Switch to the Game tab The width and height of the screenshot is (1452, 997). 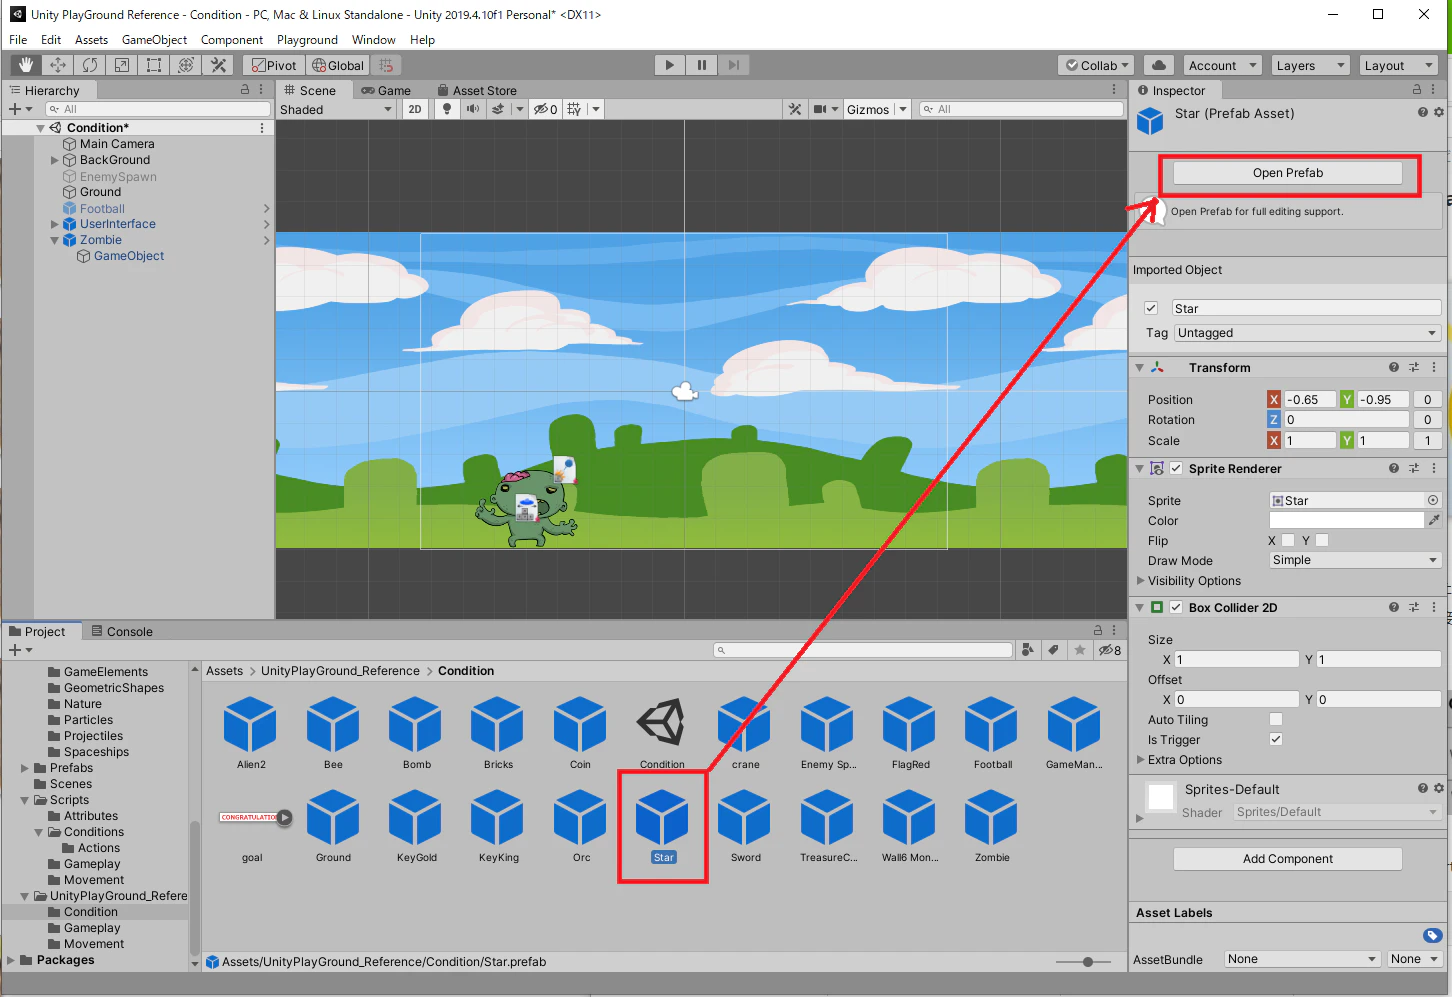click(x=386, y=90)
